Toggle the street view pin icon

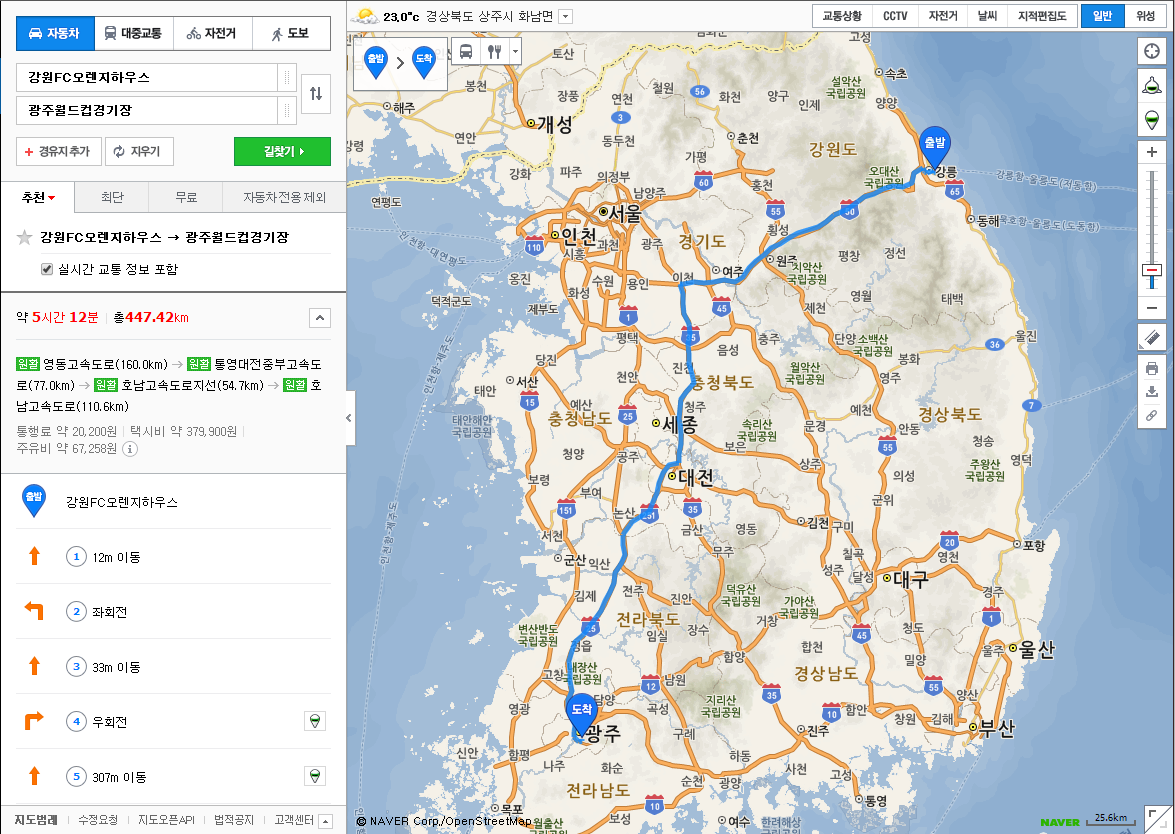(x=1152, y=119)
